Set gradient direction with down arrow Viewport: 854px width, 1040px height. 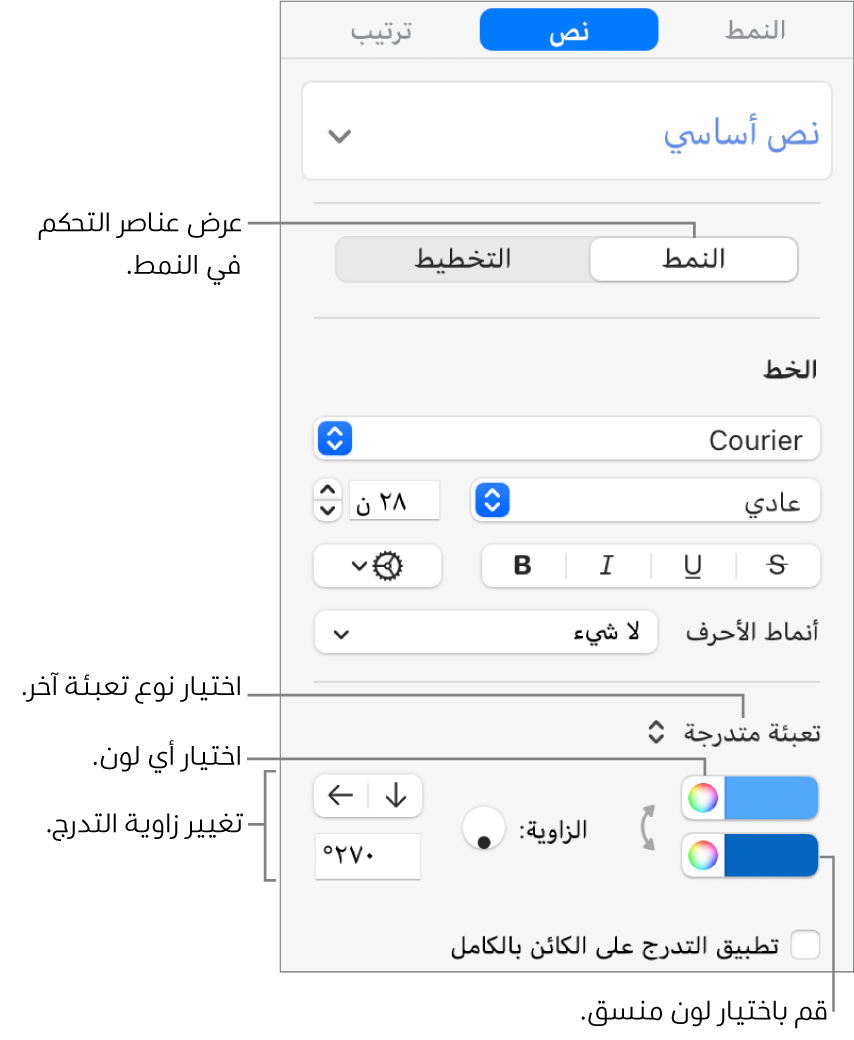[x=397, y=796]
